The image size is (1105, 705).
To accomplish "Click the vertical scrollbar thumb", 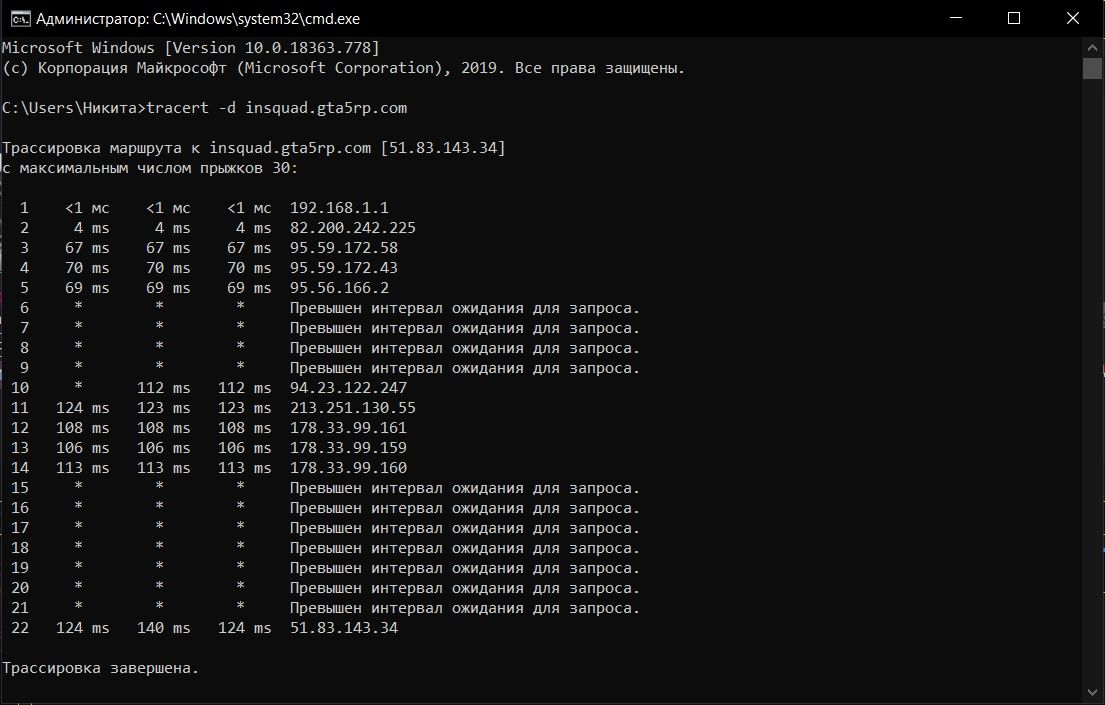I will pos(1092,68).
